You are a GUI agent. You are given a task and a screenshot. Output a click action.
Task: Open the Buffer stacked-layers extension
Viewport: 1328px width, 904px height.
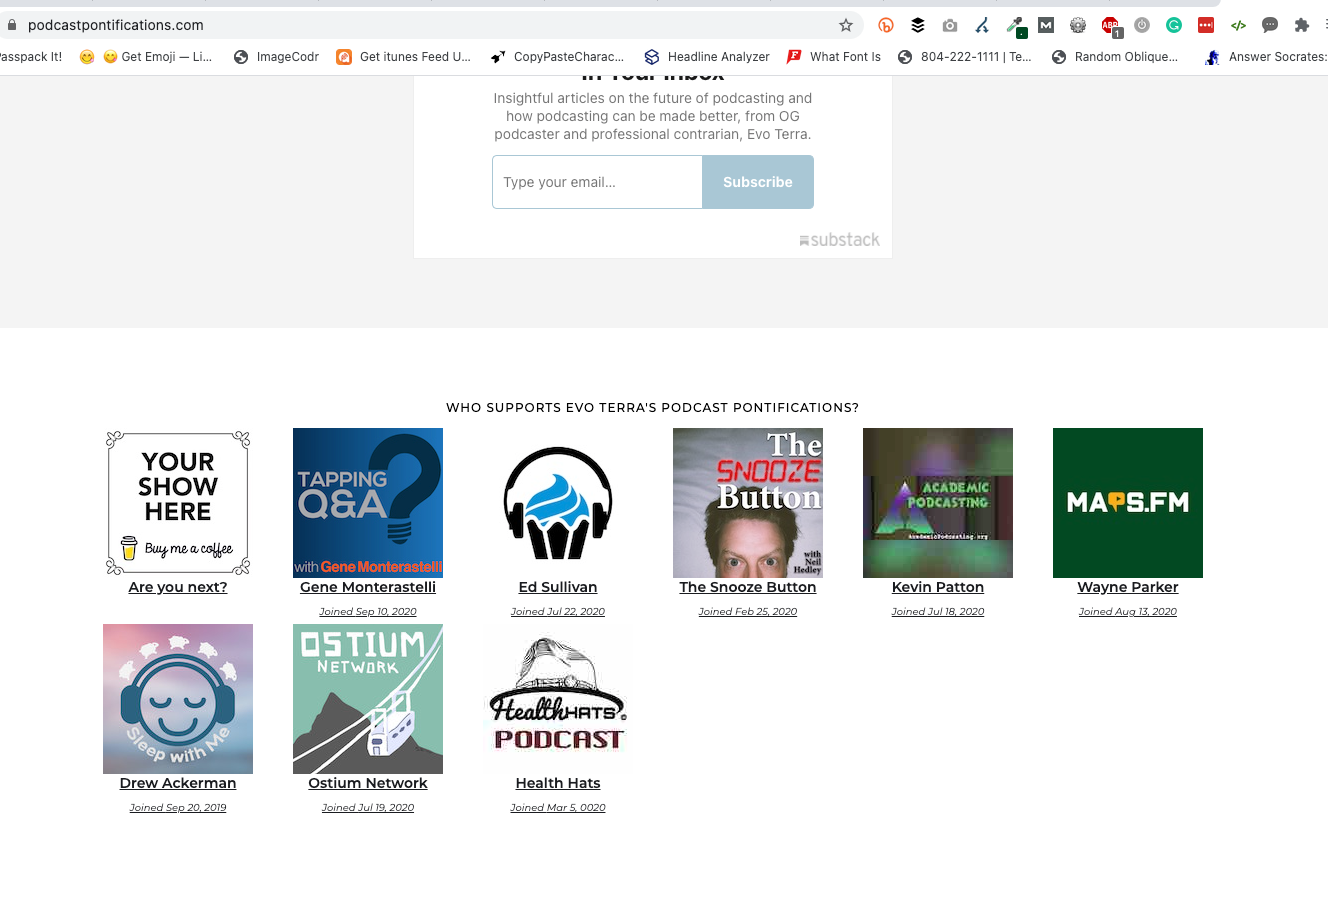pyautogui.click(x=918, y=25)
